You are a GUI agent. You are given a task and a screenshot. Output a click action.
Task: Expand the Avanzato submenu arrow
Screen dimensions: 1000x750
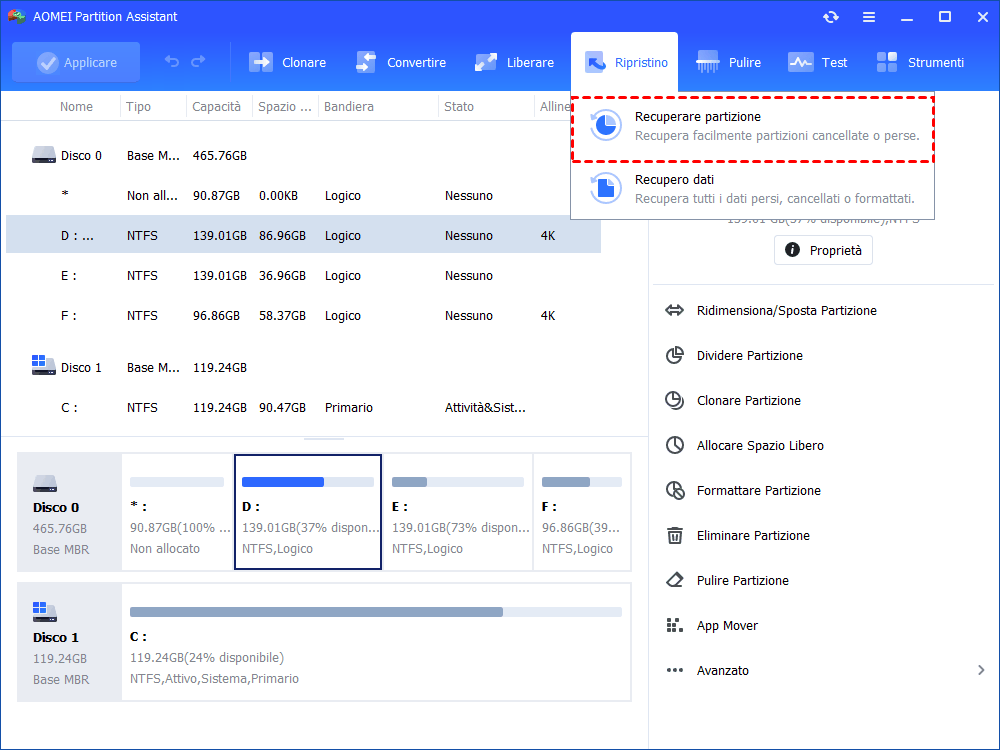(981, 670)
